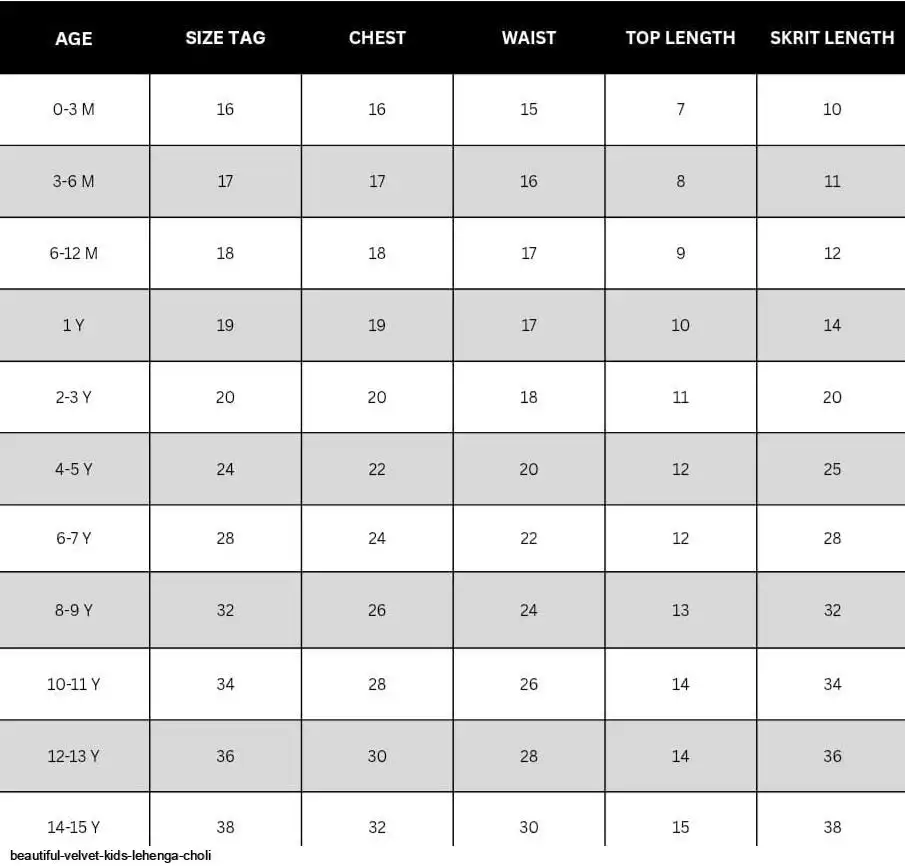Click the 6-7 Y age cell
Viewport: 905px width, 866px height.
[x=74, y=538]
